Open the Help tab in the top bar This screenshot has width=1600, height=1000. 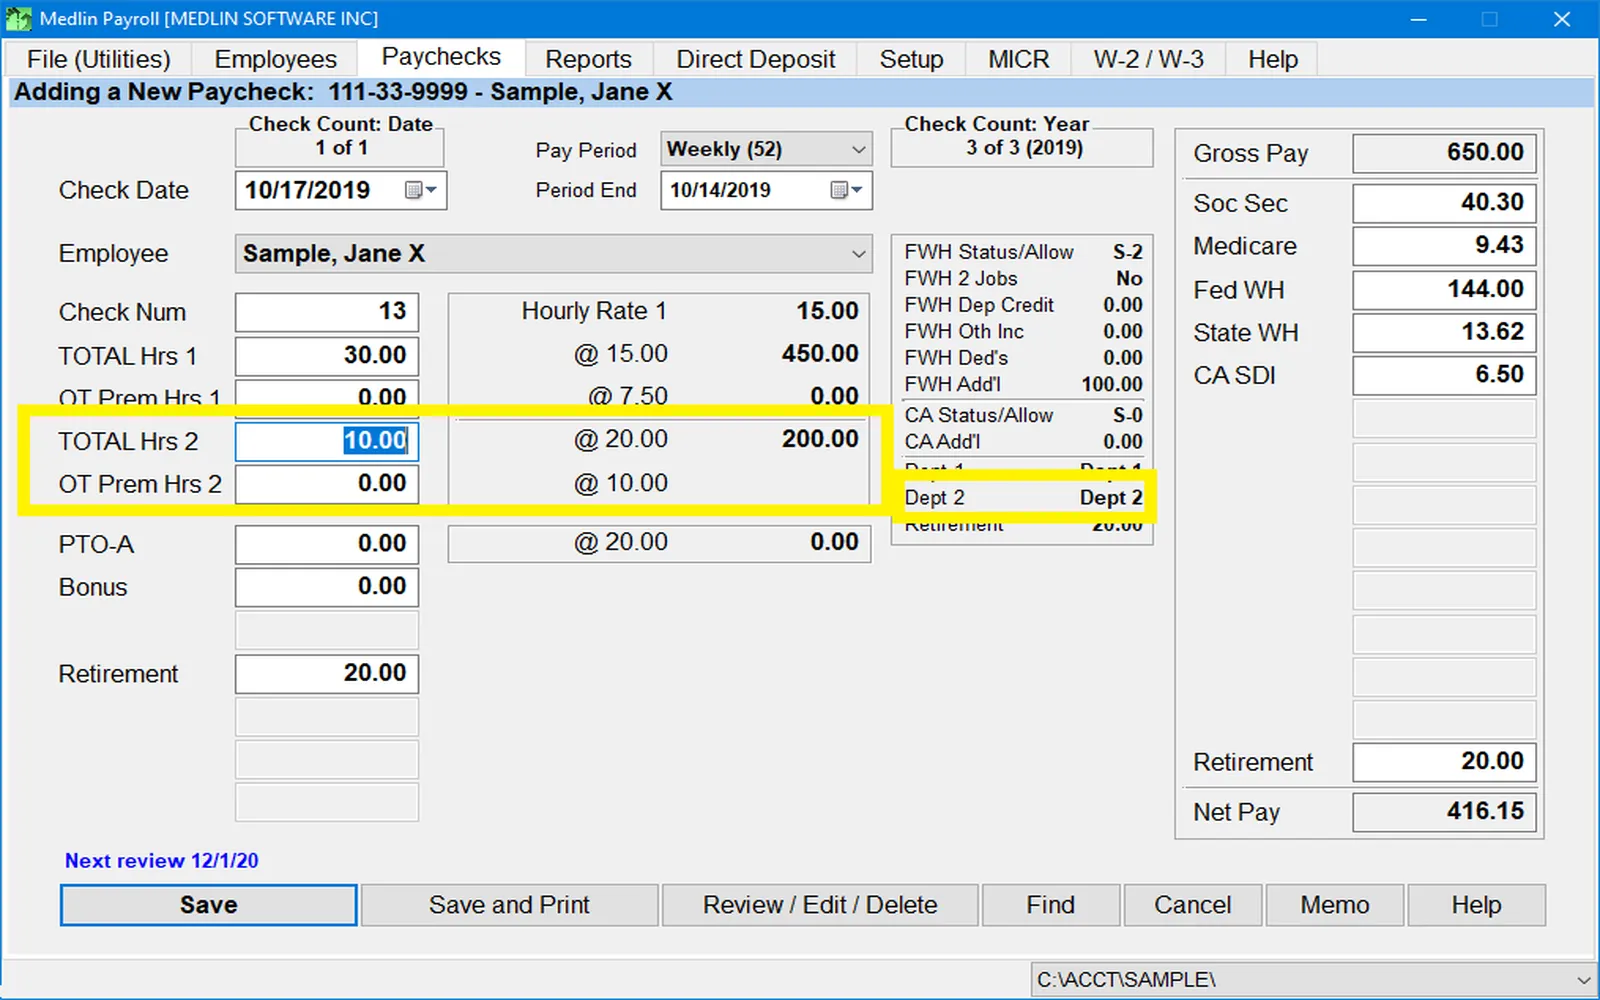1272,59
